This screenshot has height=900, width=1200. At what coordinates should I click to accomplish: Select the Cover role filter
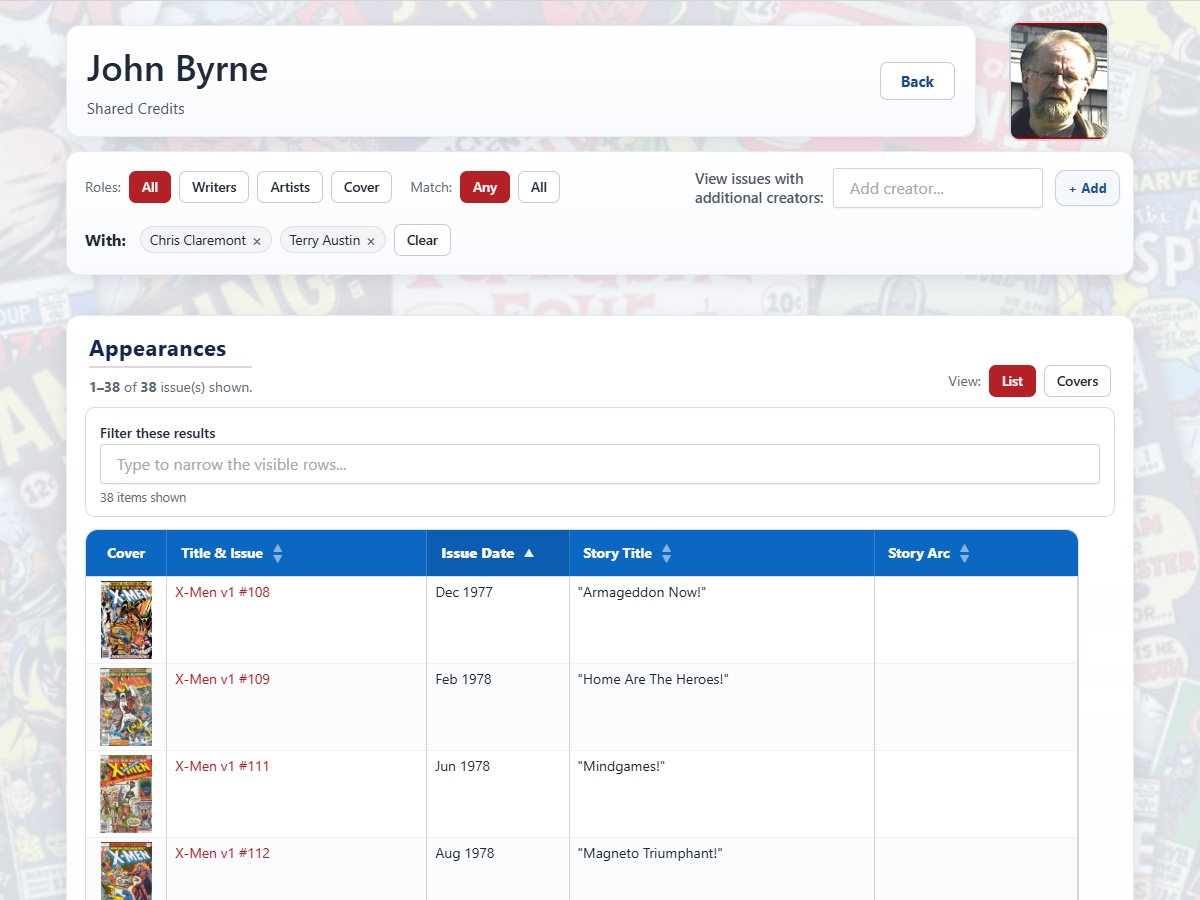coord(361,187)
